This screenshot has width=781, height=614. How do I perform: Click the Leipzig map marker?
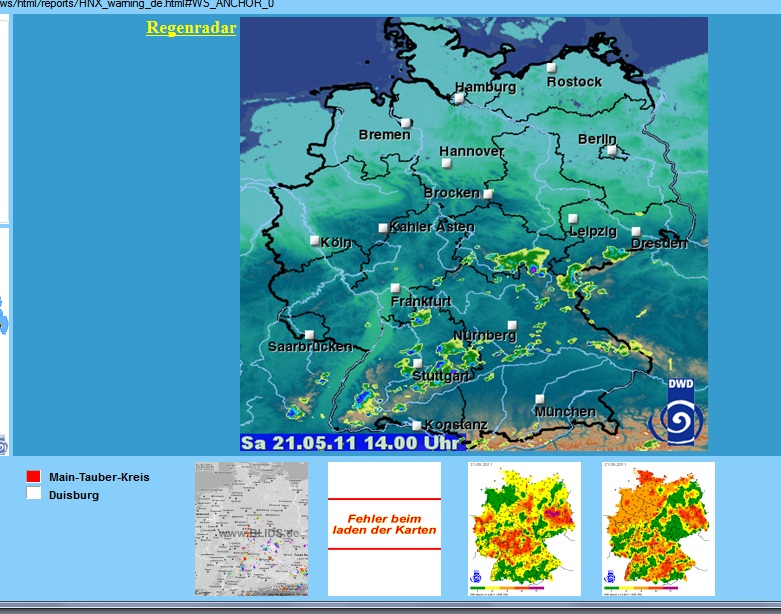coord(573,218)
